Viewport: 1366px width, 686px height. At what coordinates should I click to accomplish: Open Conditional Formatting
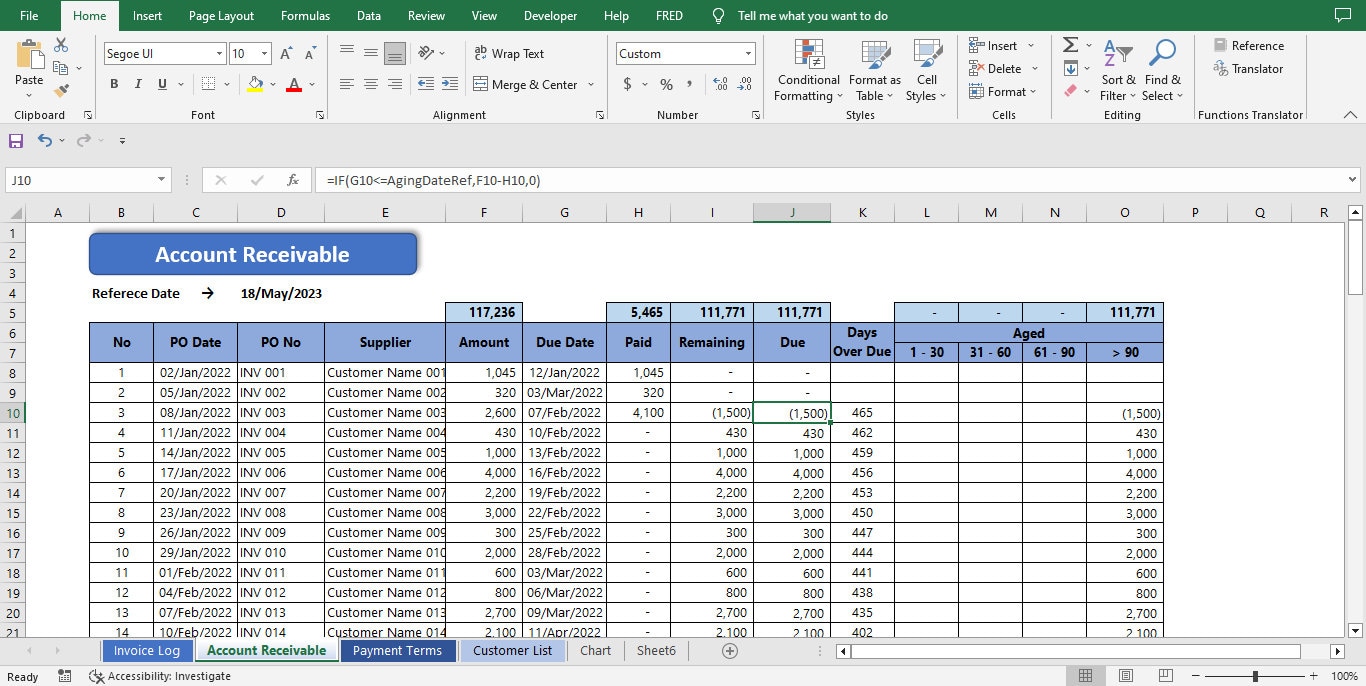click(808, 70)
